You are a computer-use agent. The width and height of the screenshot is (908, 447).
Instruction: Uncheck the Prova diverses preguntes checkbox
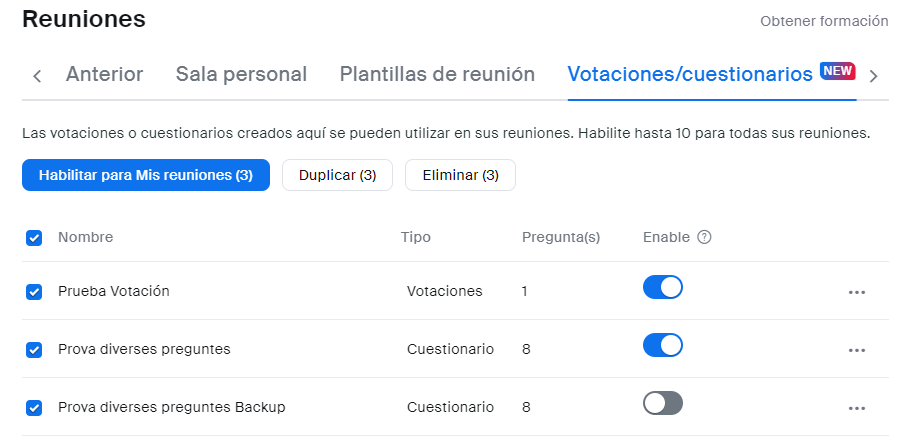click(x=34, y=350)
